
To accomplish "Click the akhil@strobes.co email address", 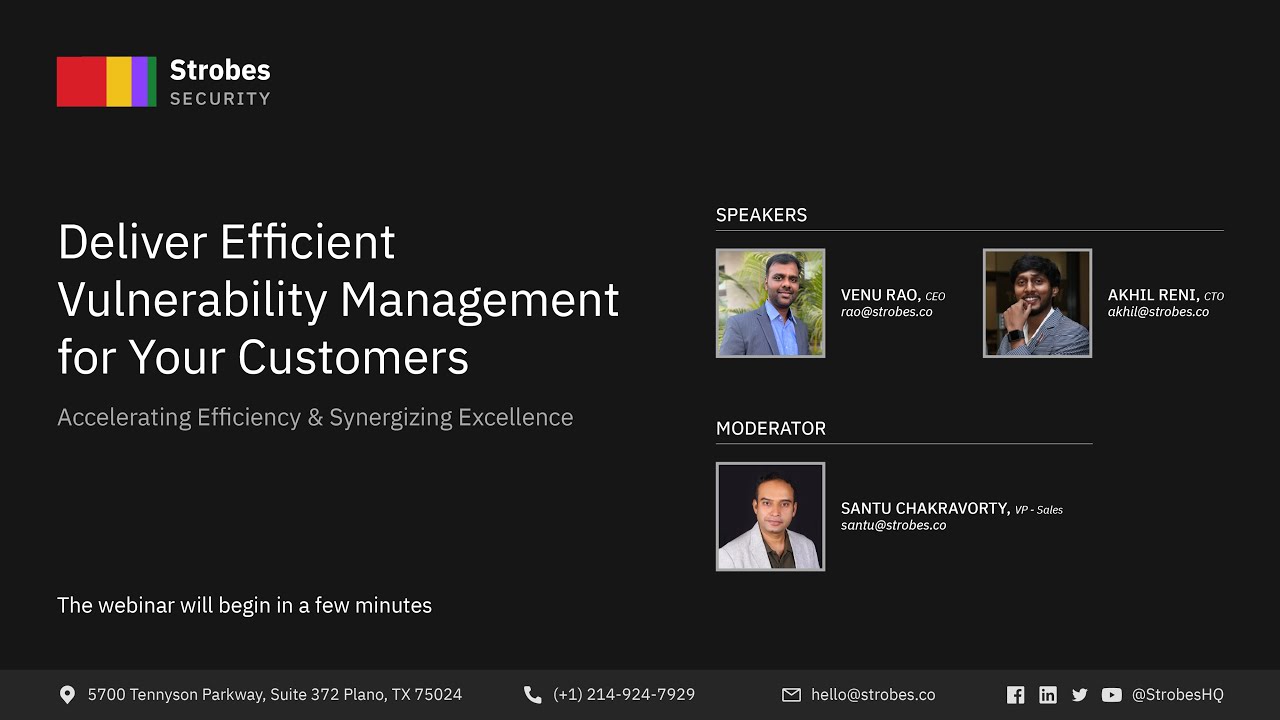I will 1158,312.
